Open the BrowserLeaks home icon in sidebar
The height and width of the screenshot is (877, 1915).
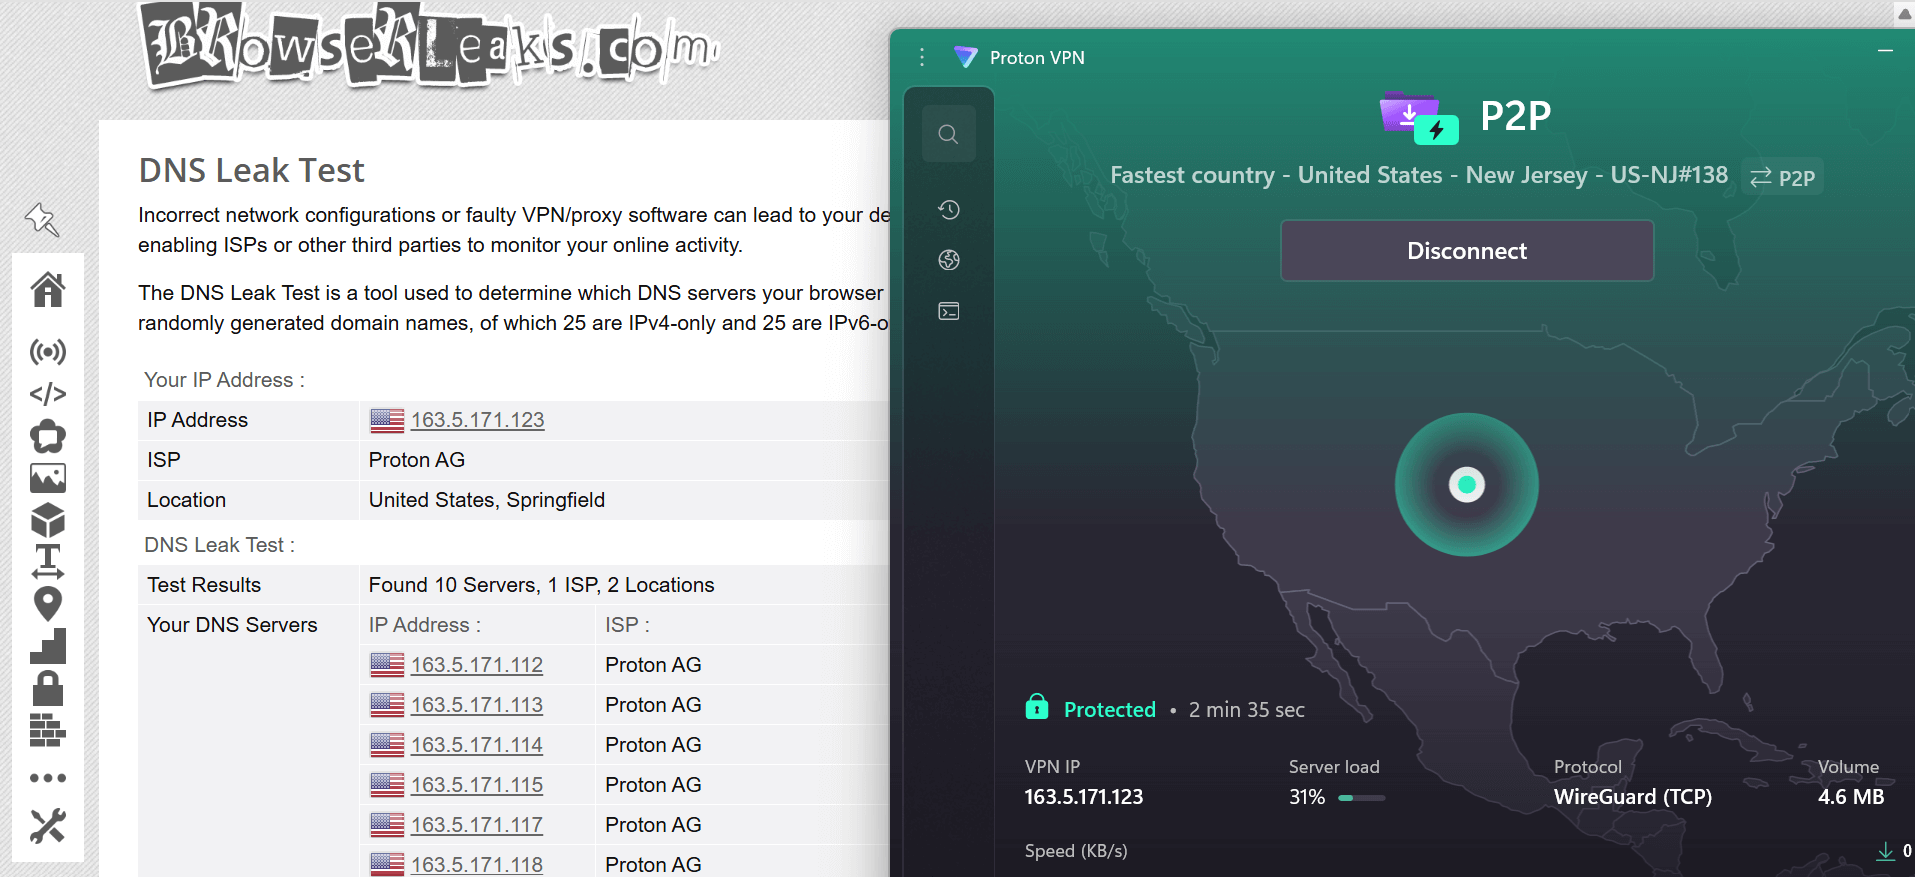48,290
